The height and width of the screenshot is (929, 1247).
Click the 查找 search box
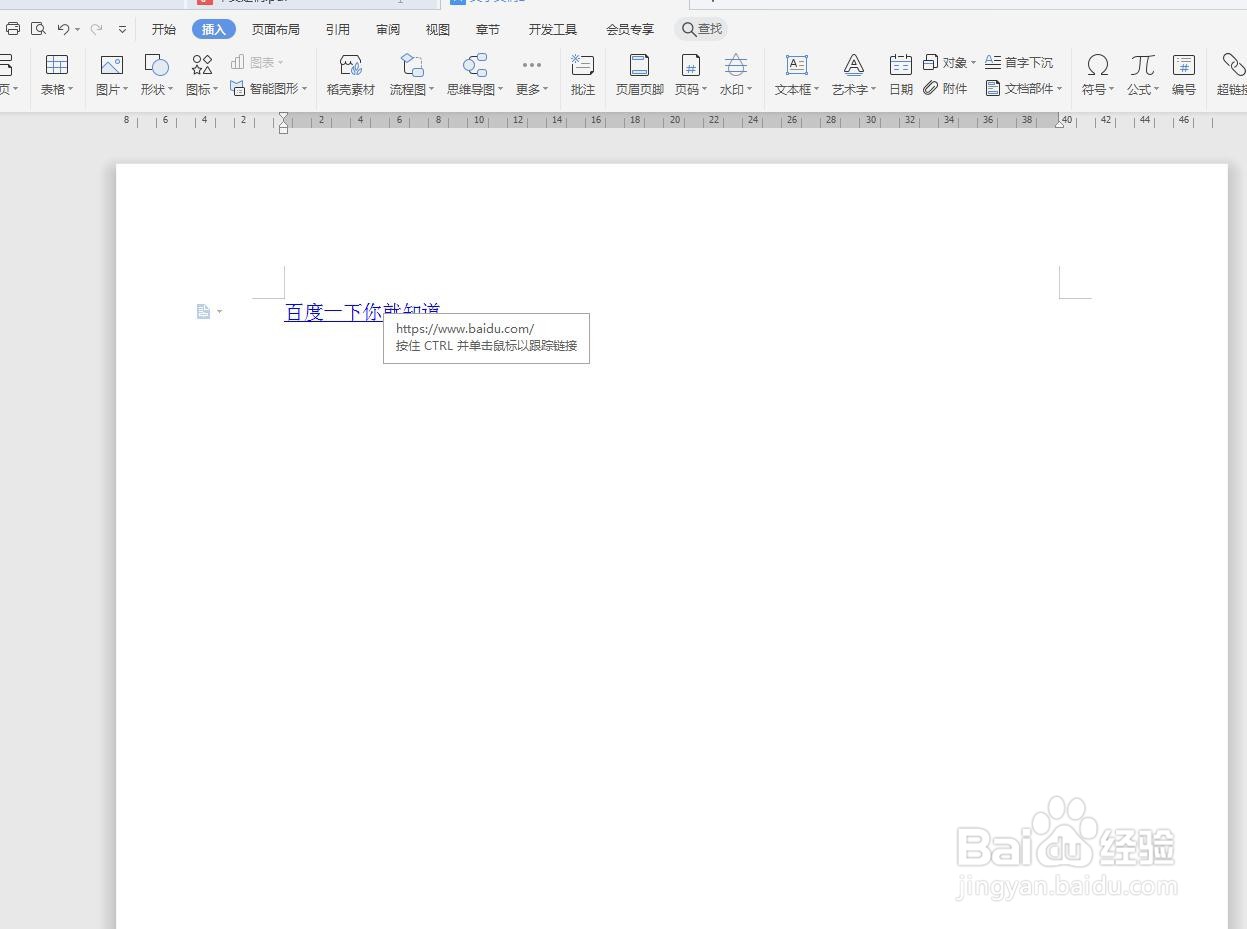702,29
